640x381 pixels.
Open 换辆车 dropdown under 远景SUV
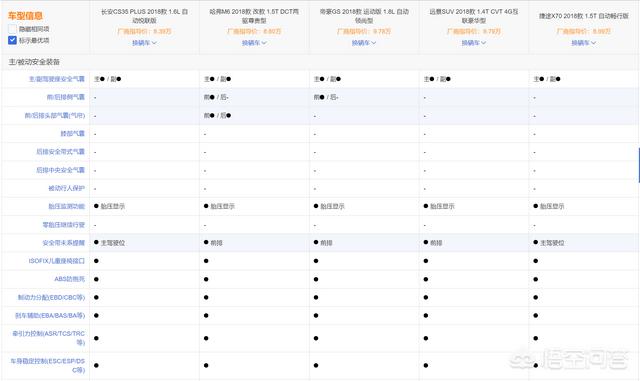pyautogui.click(x=474, y=43)
